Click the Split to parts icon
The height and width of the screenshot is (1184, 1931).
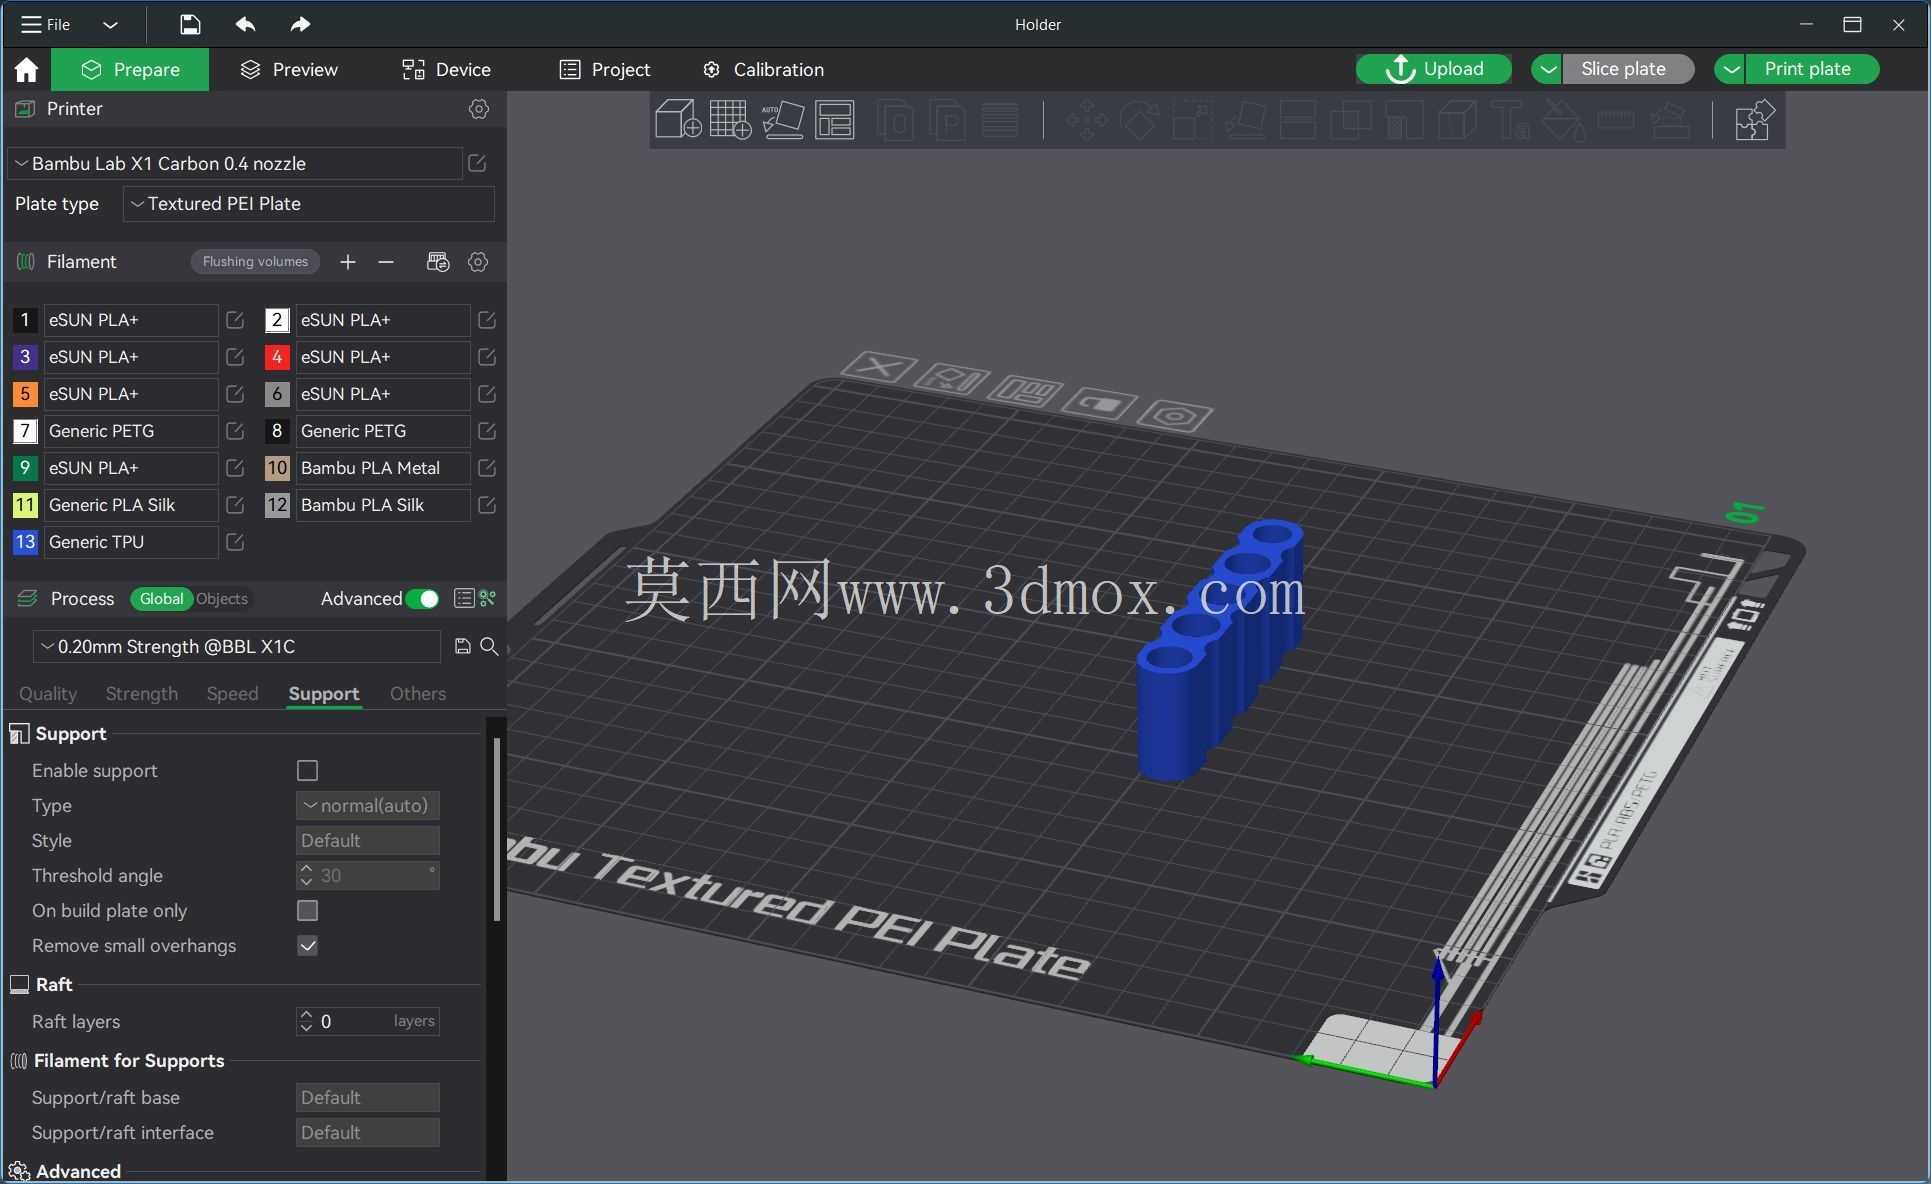click(x=947, y=120)
